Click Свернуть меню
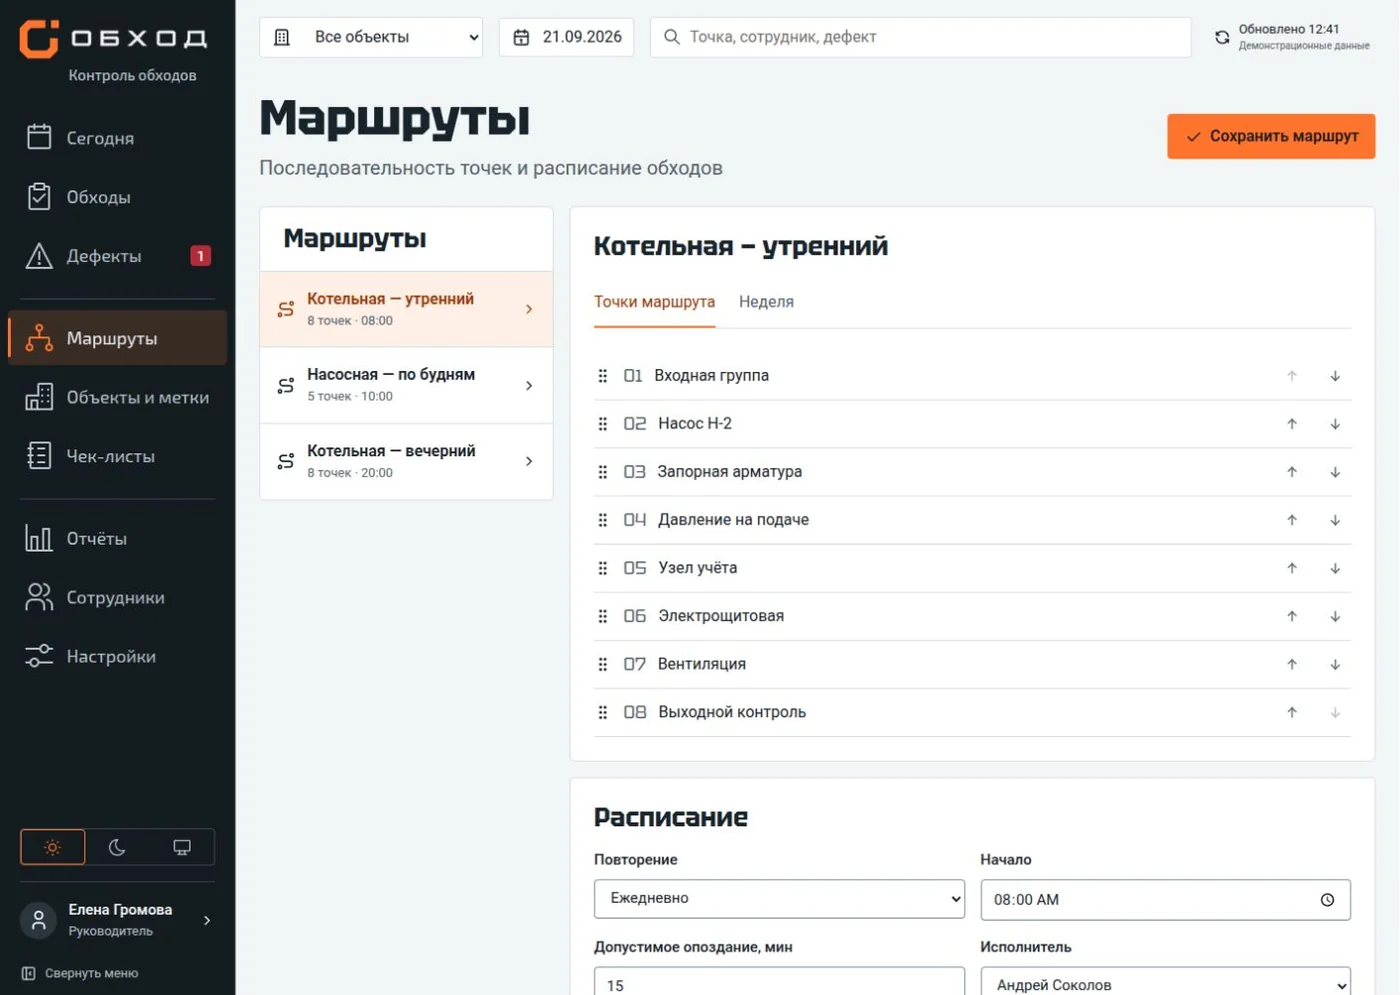Viewport: 1400px width, 995px height. [80, 973]
